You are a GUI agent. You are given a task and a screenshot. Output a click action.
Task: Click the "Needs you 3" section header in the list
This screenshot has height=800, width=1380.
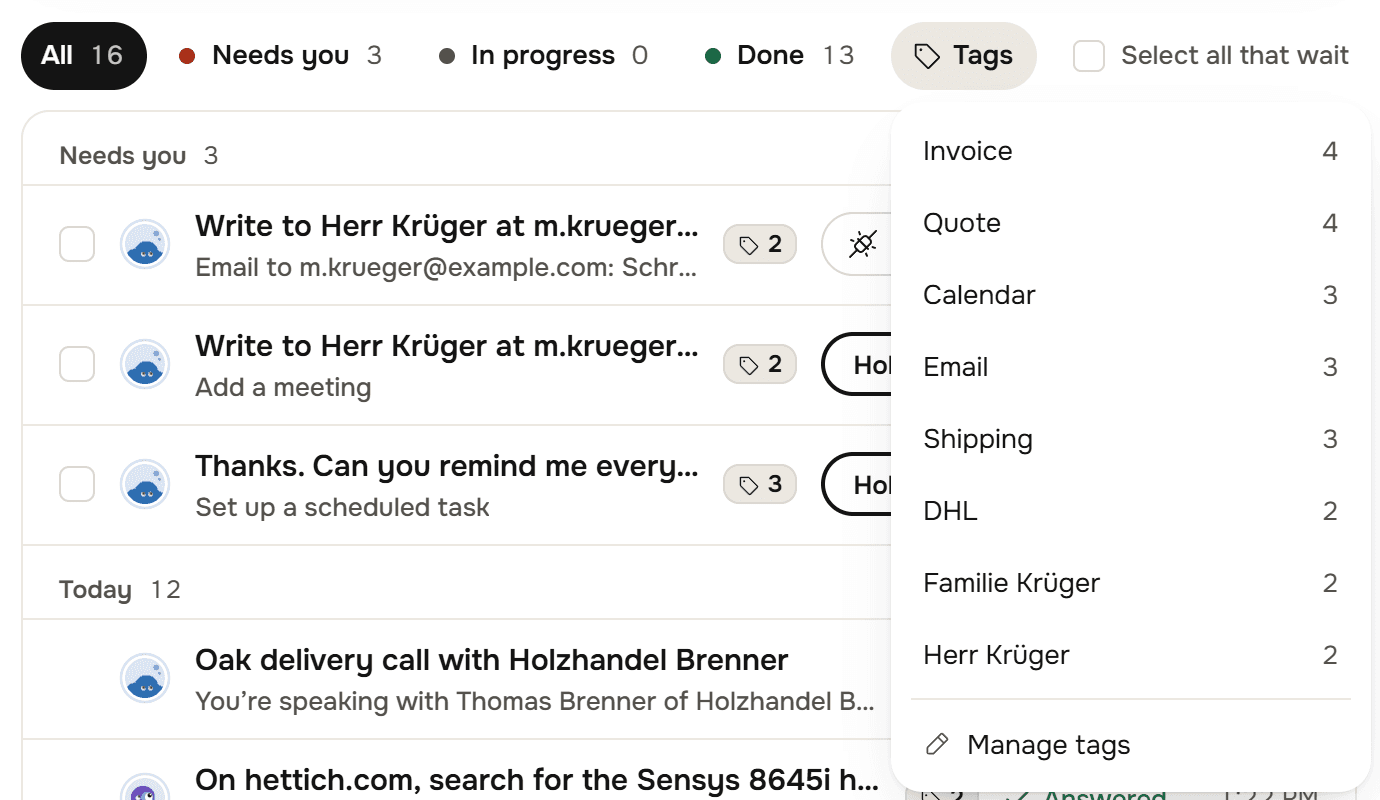pos(139,156)
